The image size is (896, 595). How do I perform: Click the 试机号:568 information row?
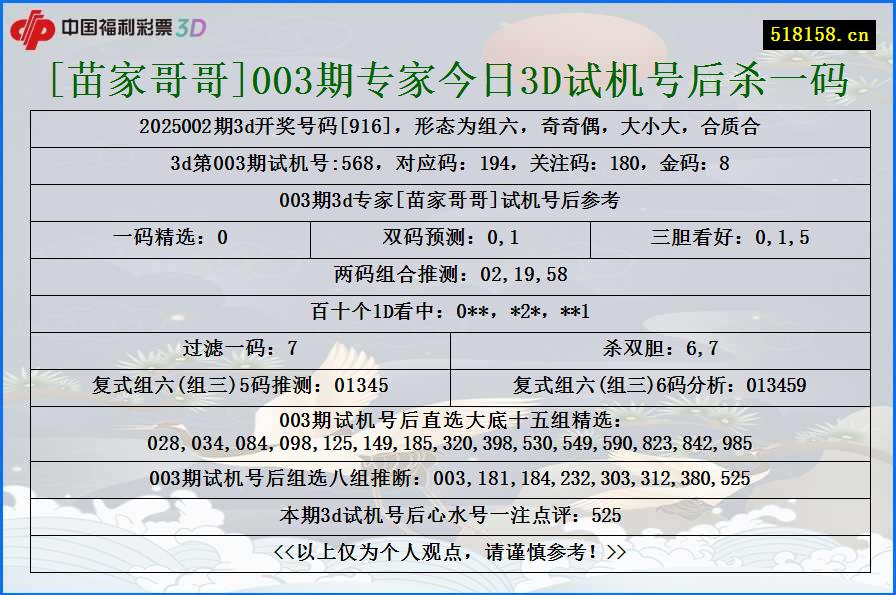tap(448, 164)
